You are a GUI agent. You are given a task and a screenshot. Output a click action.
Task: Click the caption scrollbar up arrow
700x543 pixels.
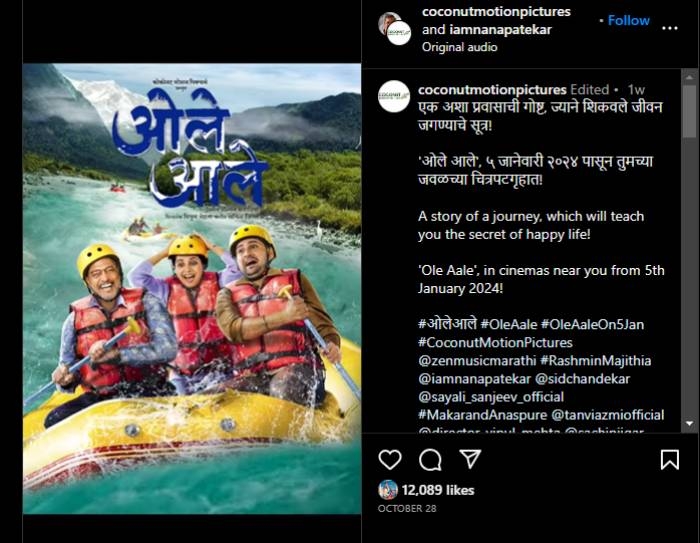pos(689,77)
